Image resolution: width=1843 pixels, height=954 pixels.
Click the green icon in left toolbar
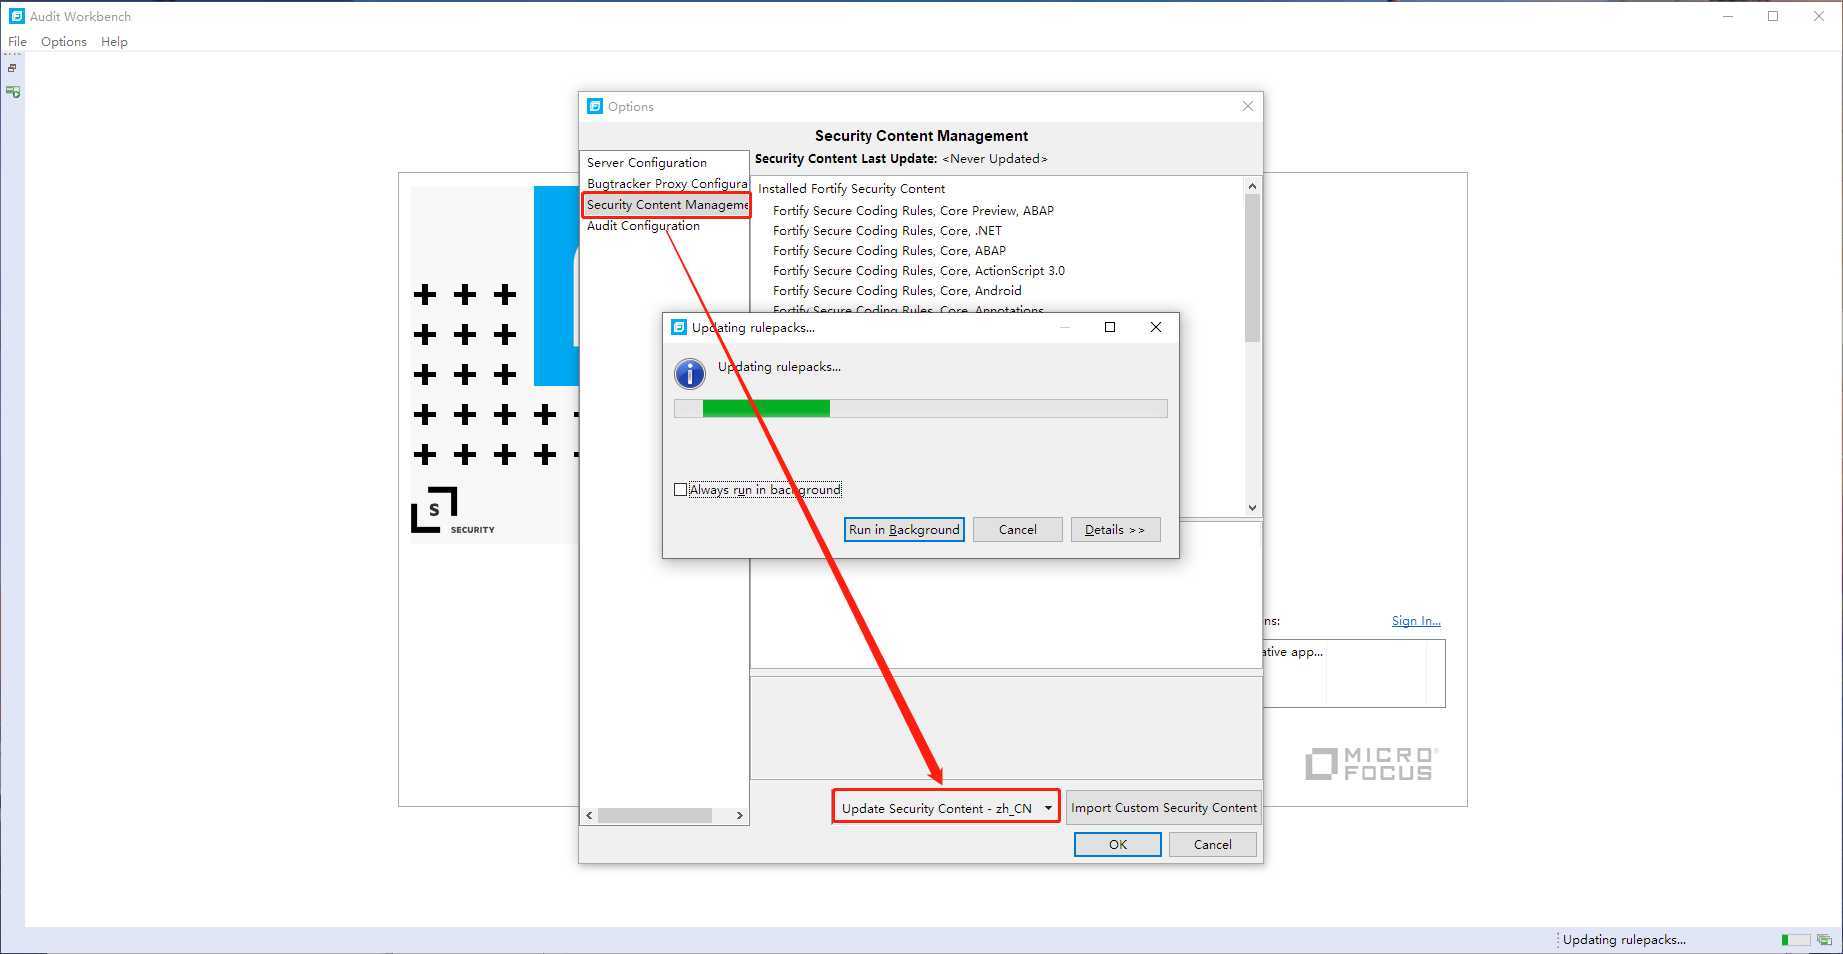[13, 91]
